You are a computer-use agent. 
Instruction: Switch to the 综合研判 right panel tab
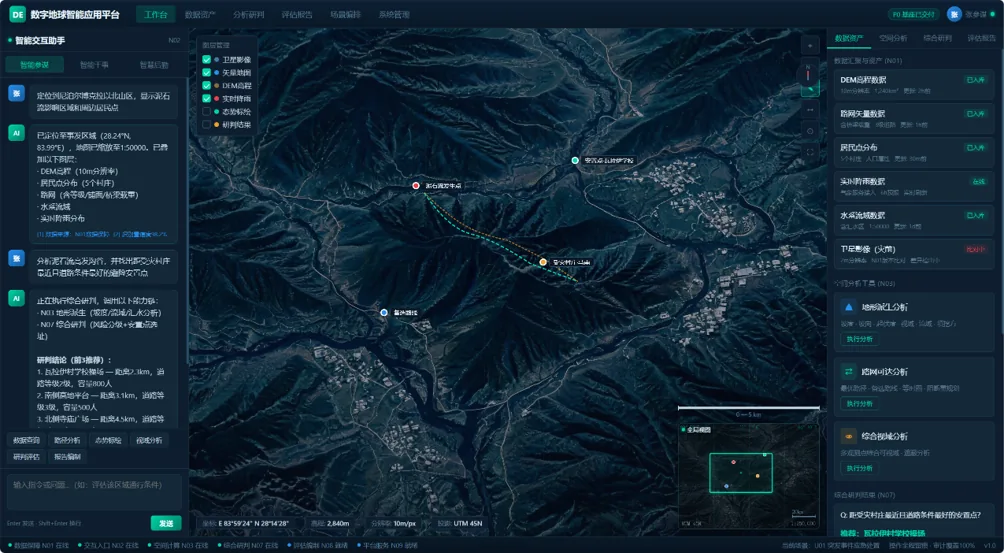(x=937, y=38)
